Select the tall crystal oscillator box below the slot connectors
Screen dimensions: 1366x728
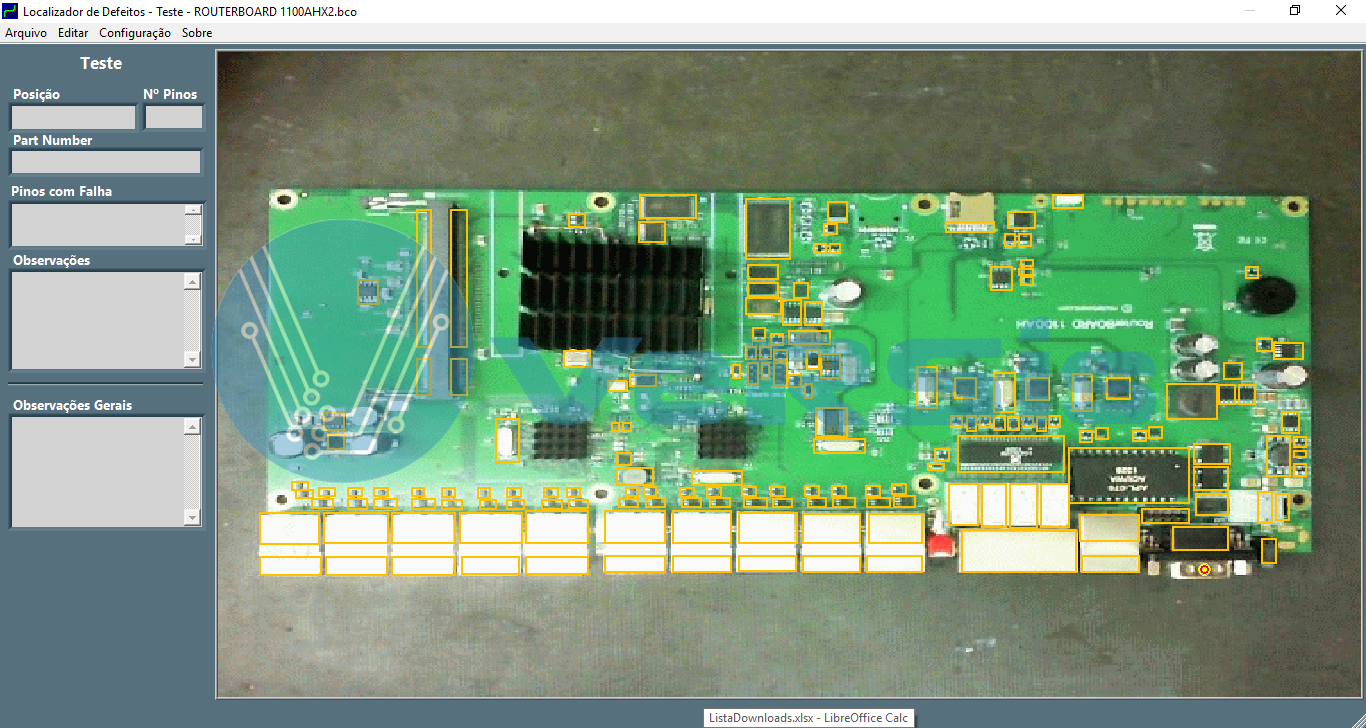[x=508, y=440]
